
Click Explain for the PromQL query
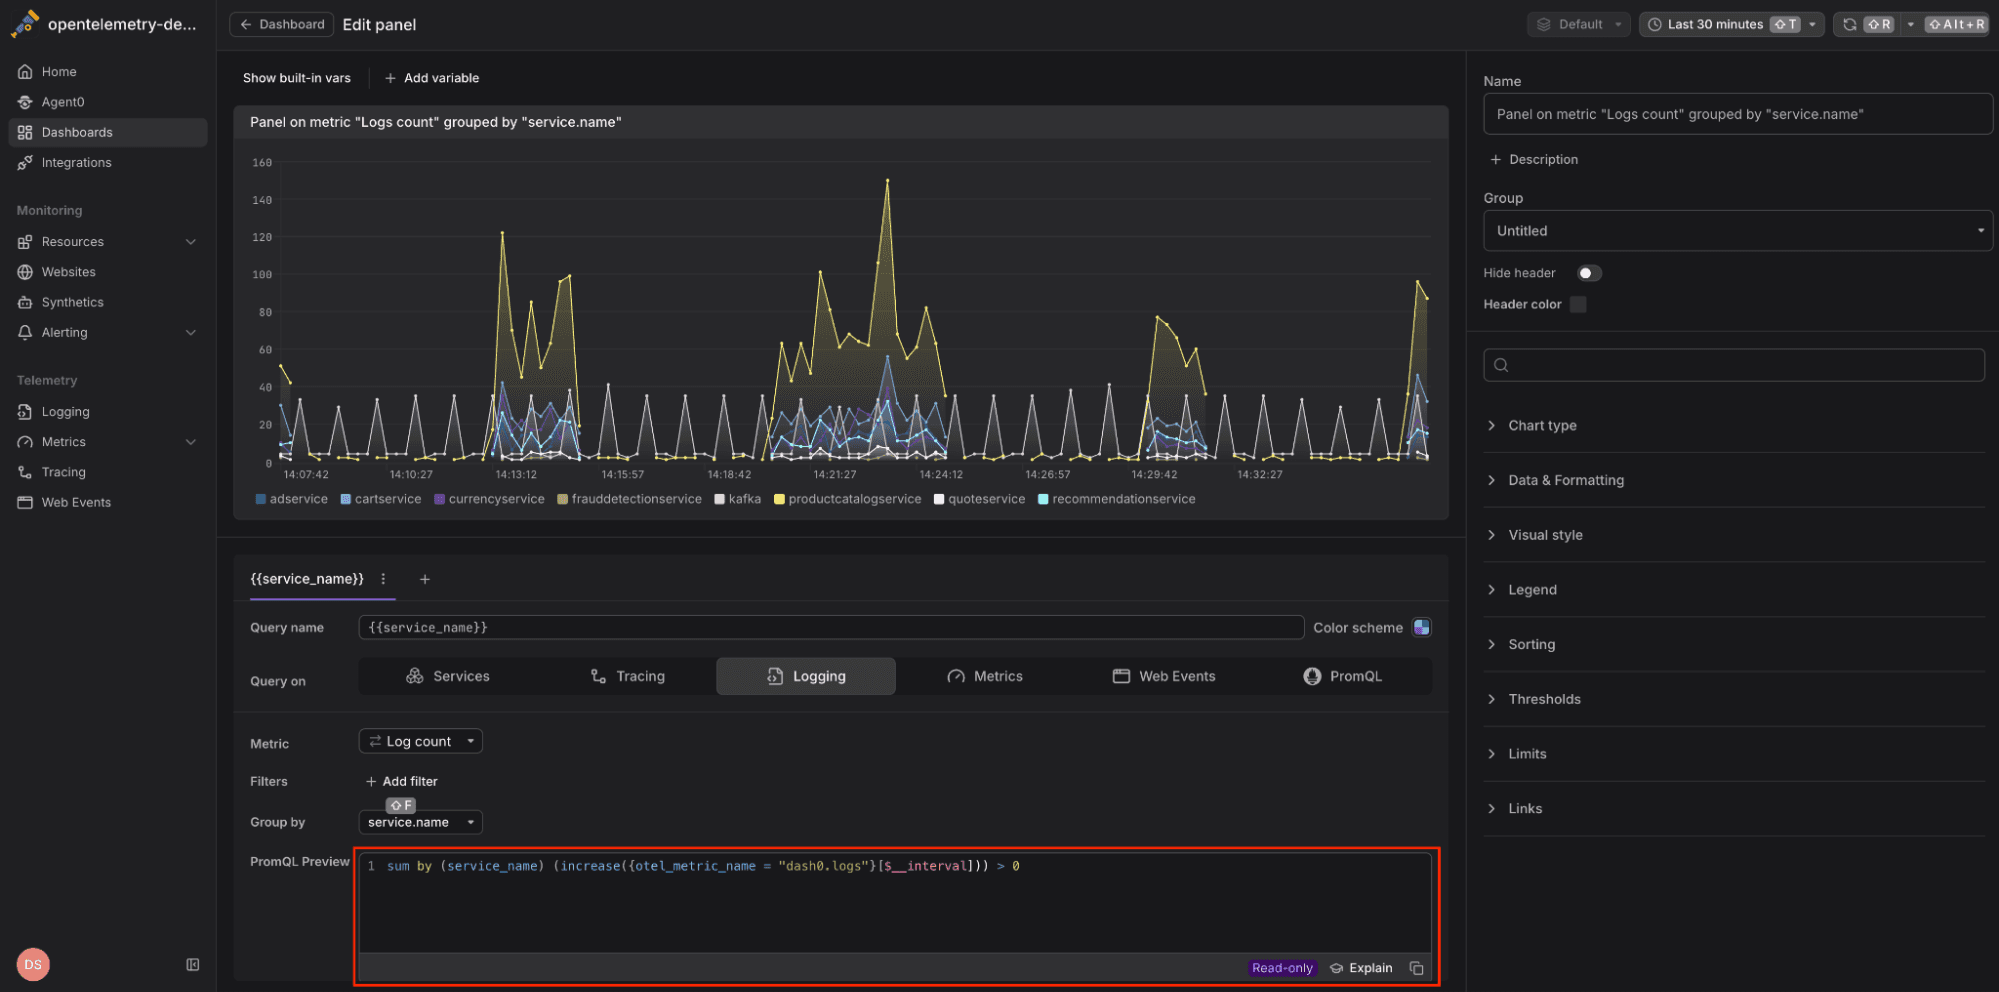pos(1361,968)
